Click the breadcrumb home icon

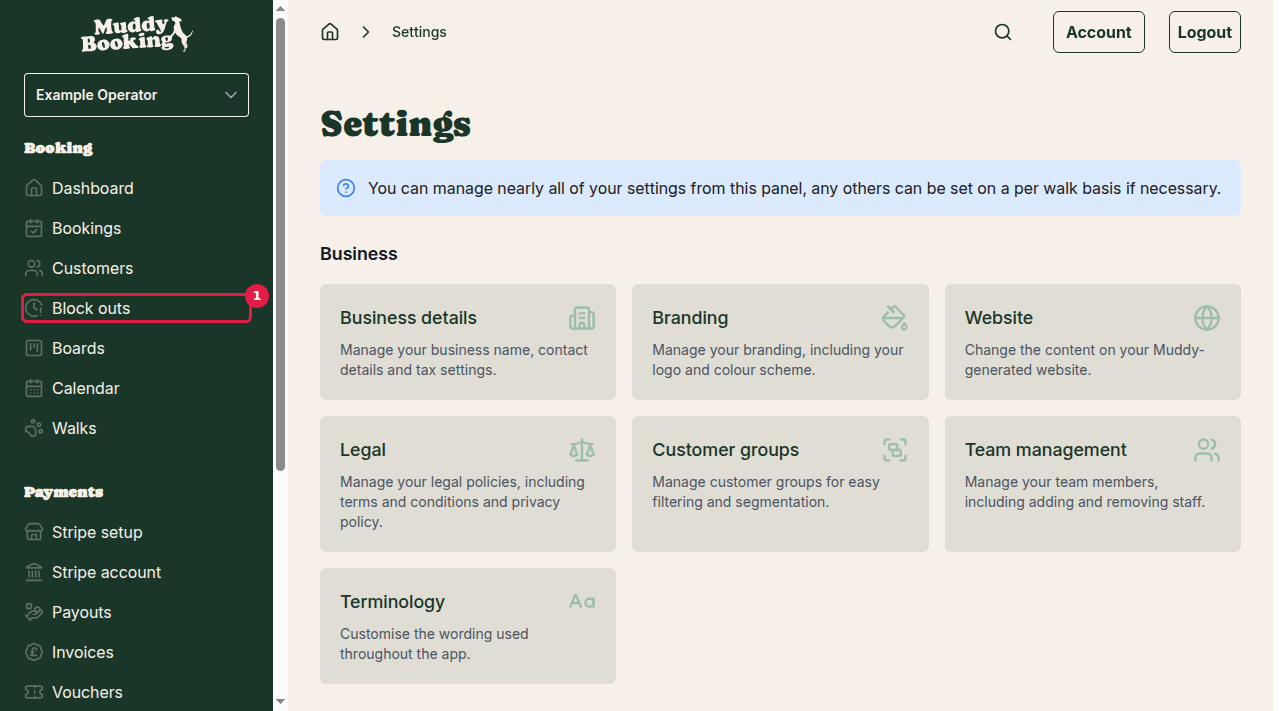330,31
